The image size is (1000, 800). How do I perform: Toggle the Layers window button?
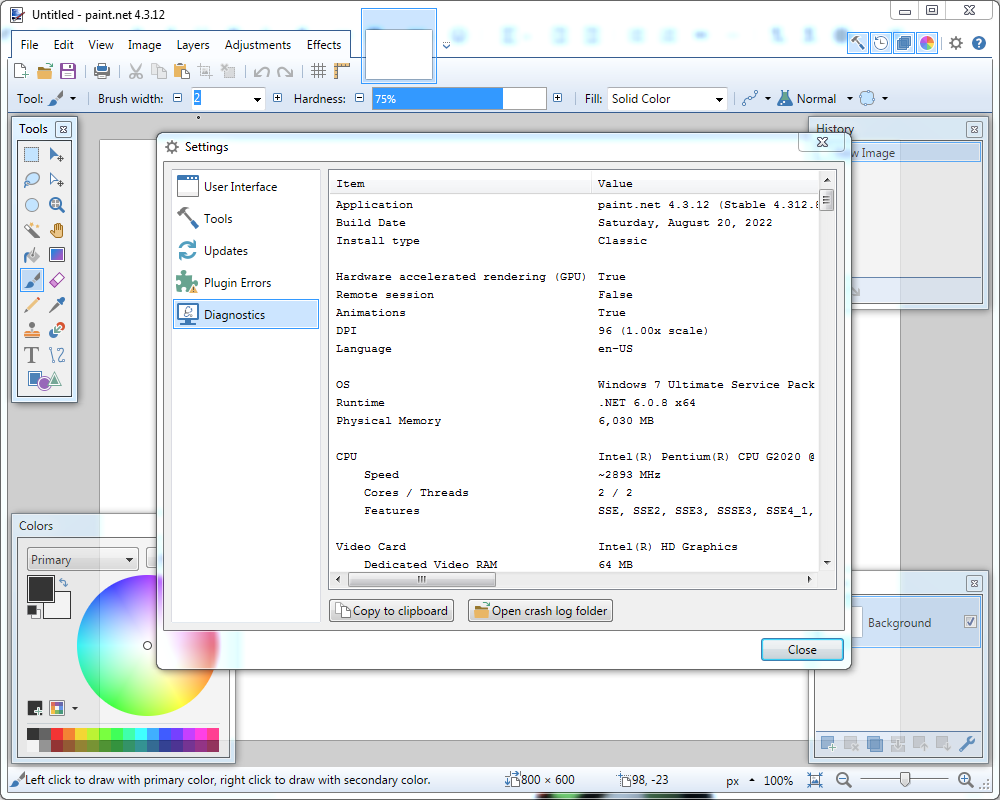point(904,43)
